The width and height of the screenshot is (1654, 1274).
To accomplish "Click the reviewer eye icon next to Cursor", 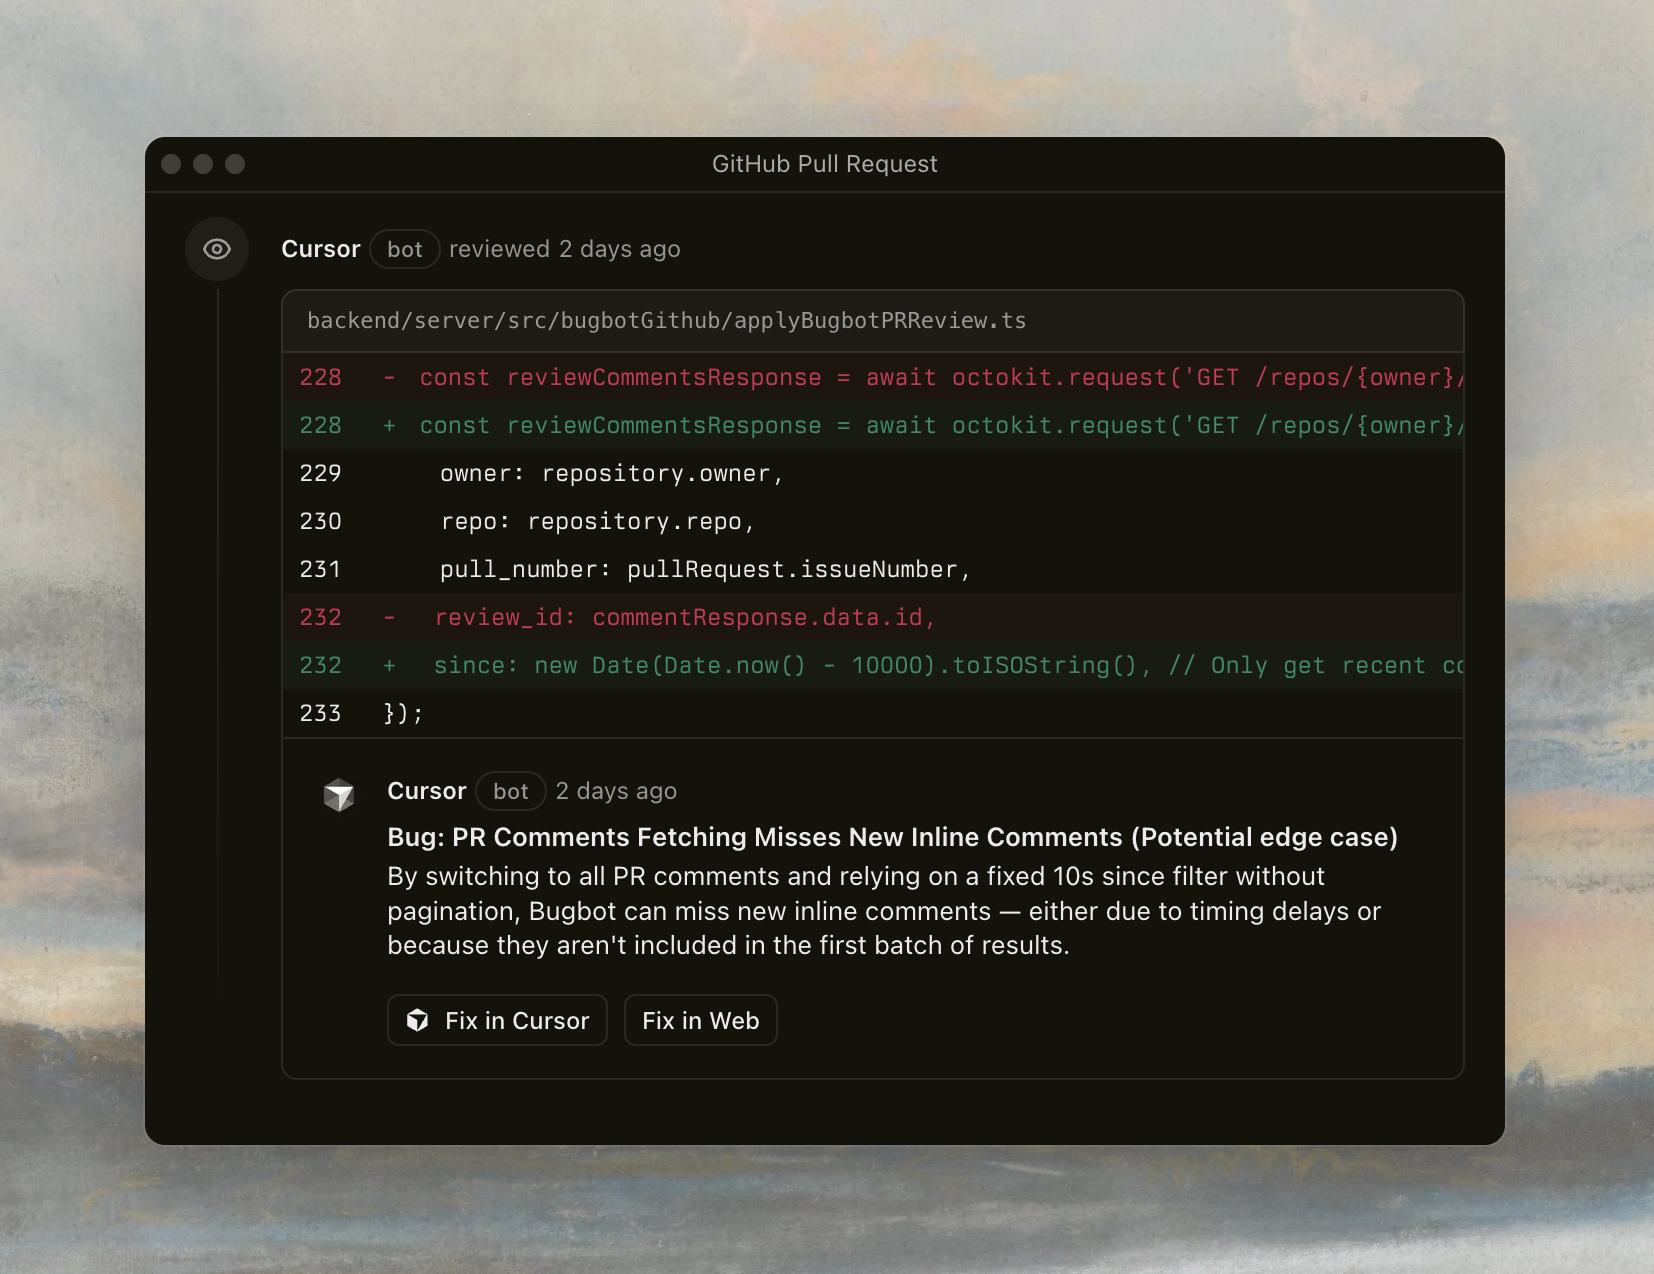I will (217, 248).
